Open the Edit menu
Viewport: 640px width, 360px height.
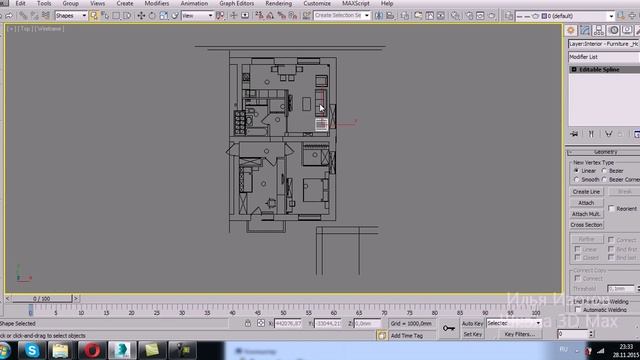pyautogui.click(x=20, y=3)
